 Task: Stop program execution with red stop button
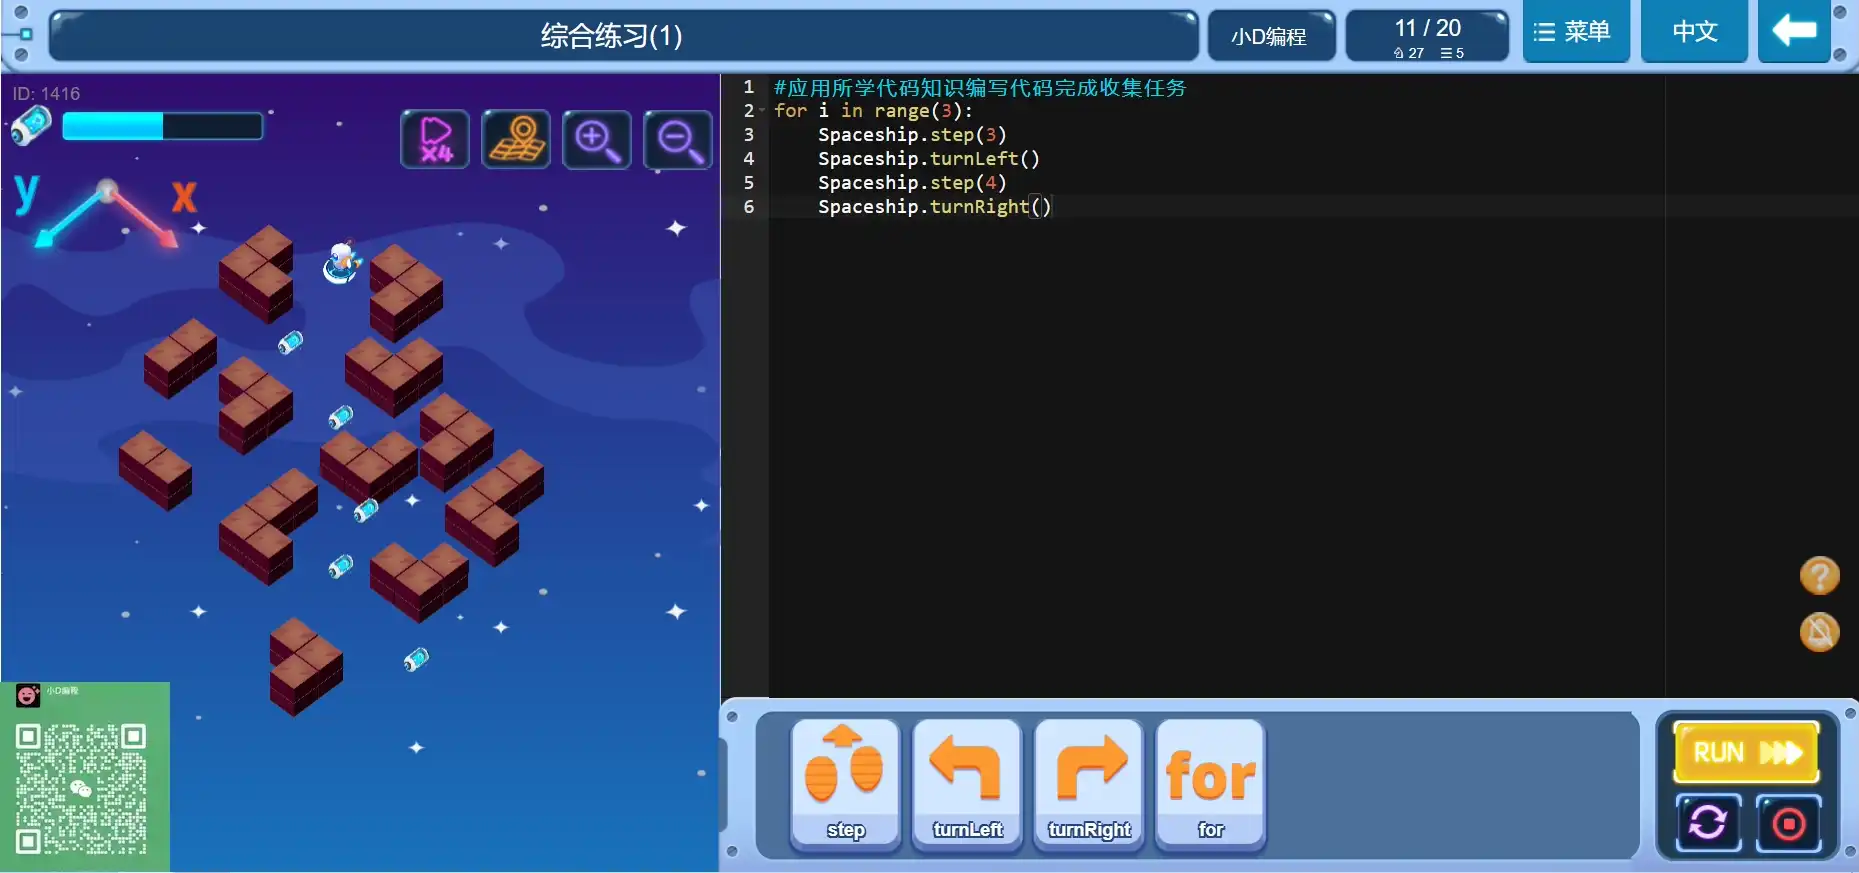click(1788, 823)
